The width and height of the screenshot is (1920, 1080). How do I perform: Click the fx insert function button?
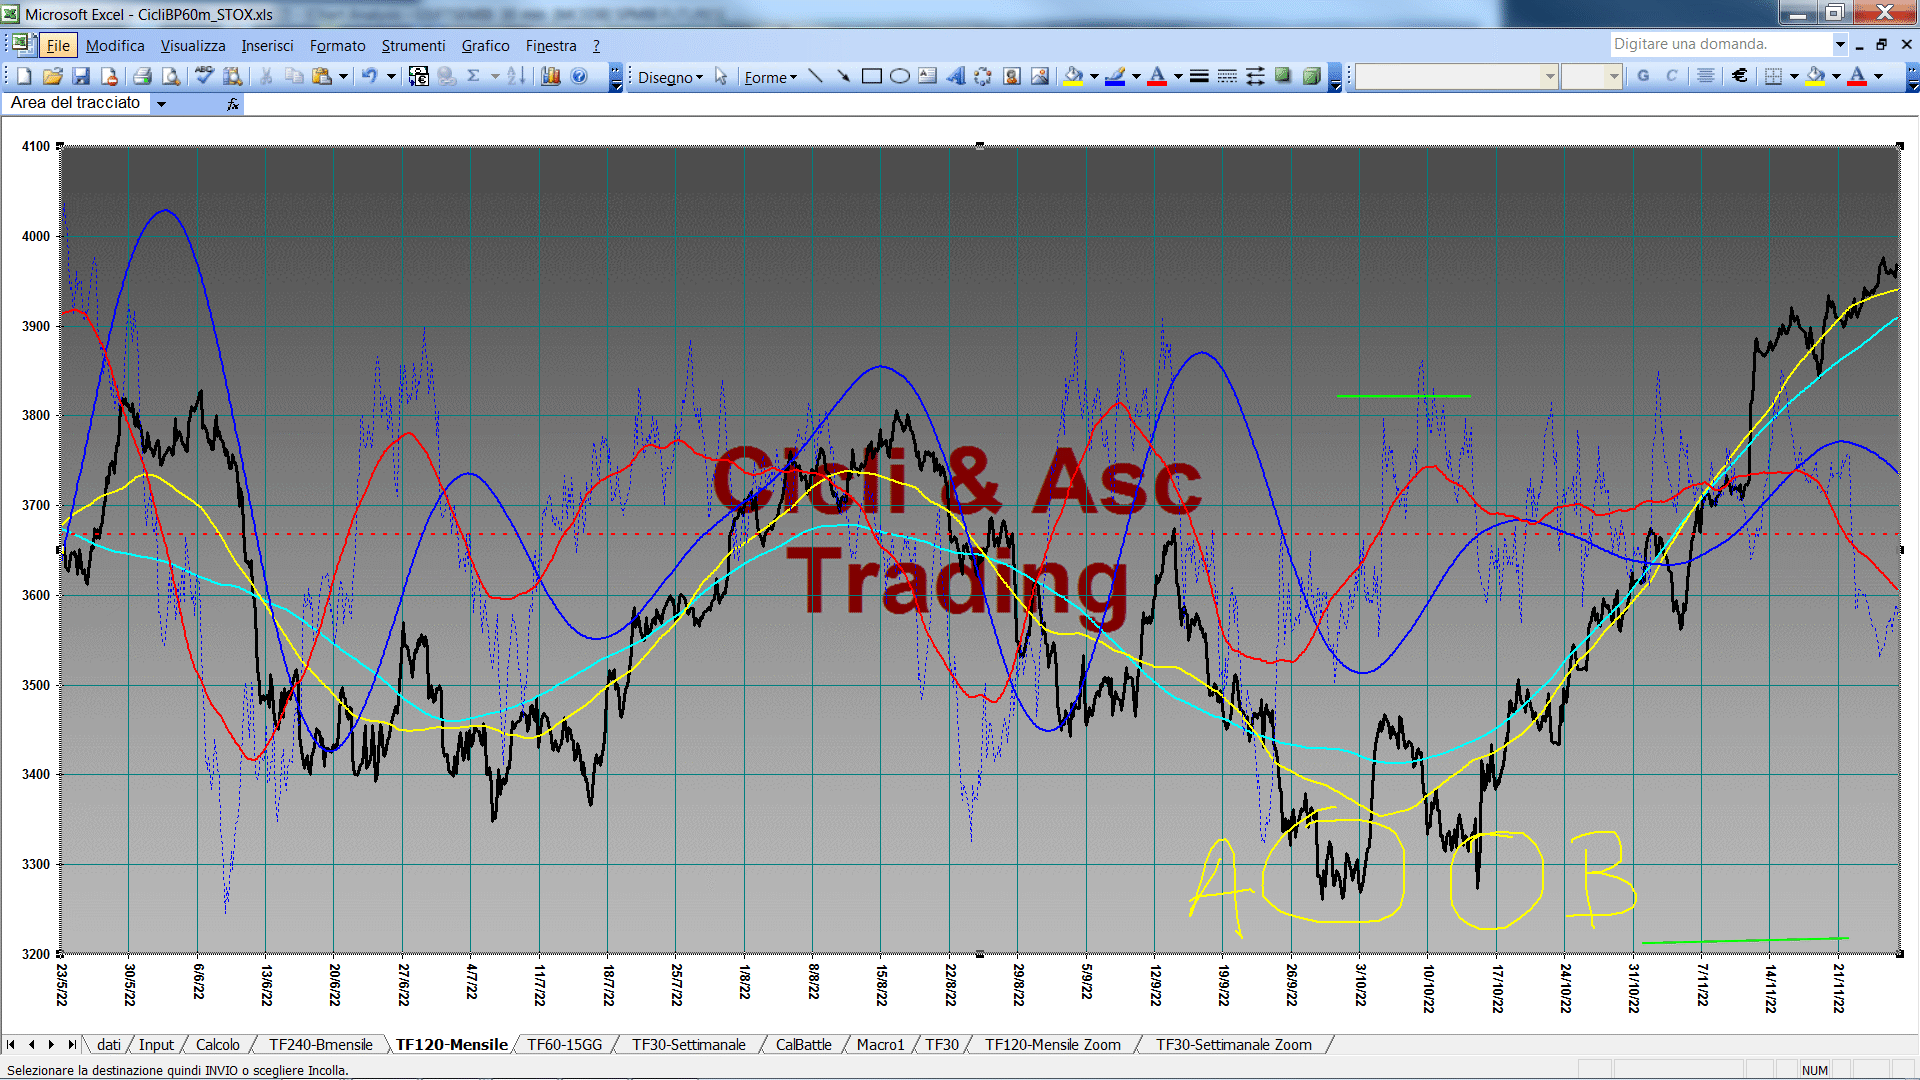[233, 104]
